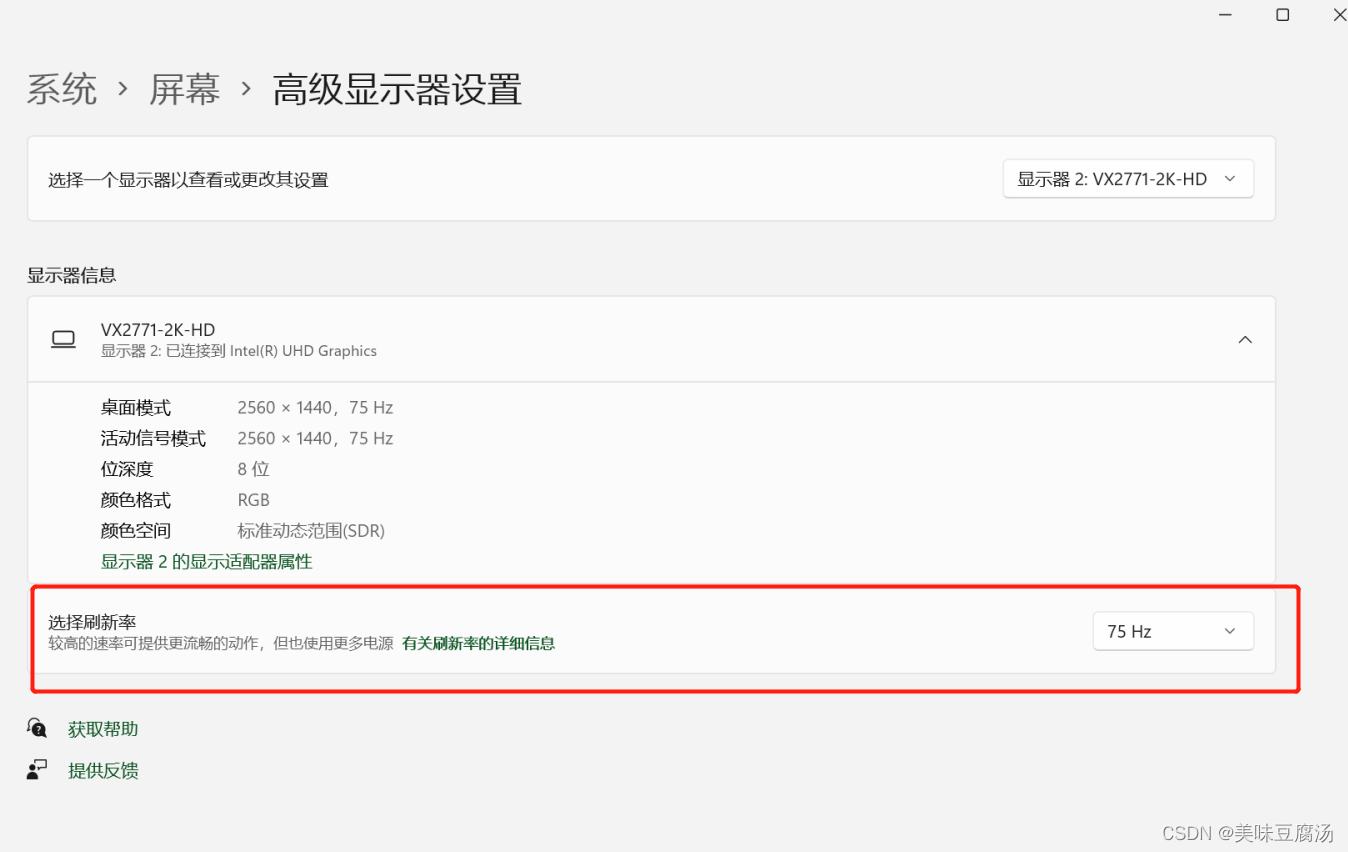Click the 高级显示器设置 page title
The width and height of the screenshot is (1348, 852).
[x=397, y=90]
